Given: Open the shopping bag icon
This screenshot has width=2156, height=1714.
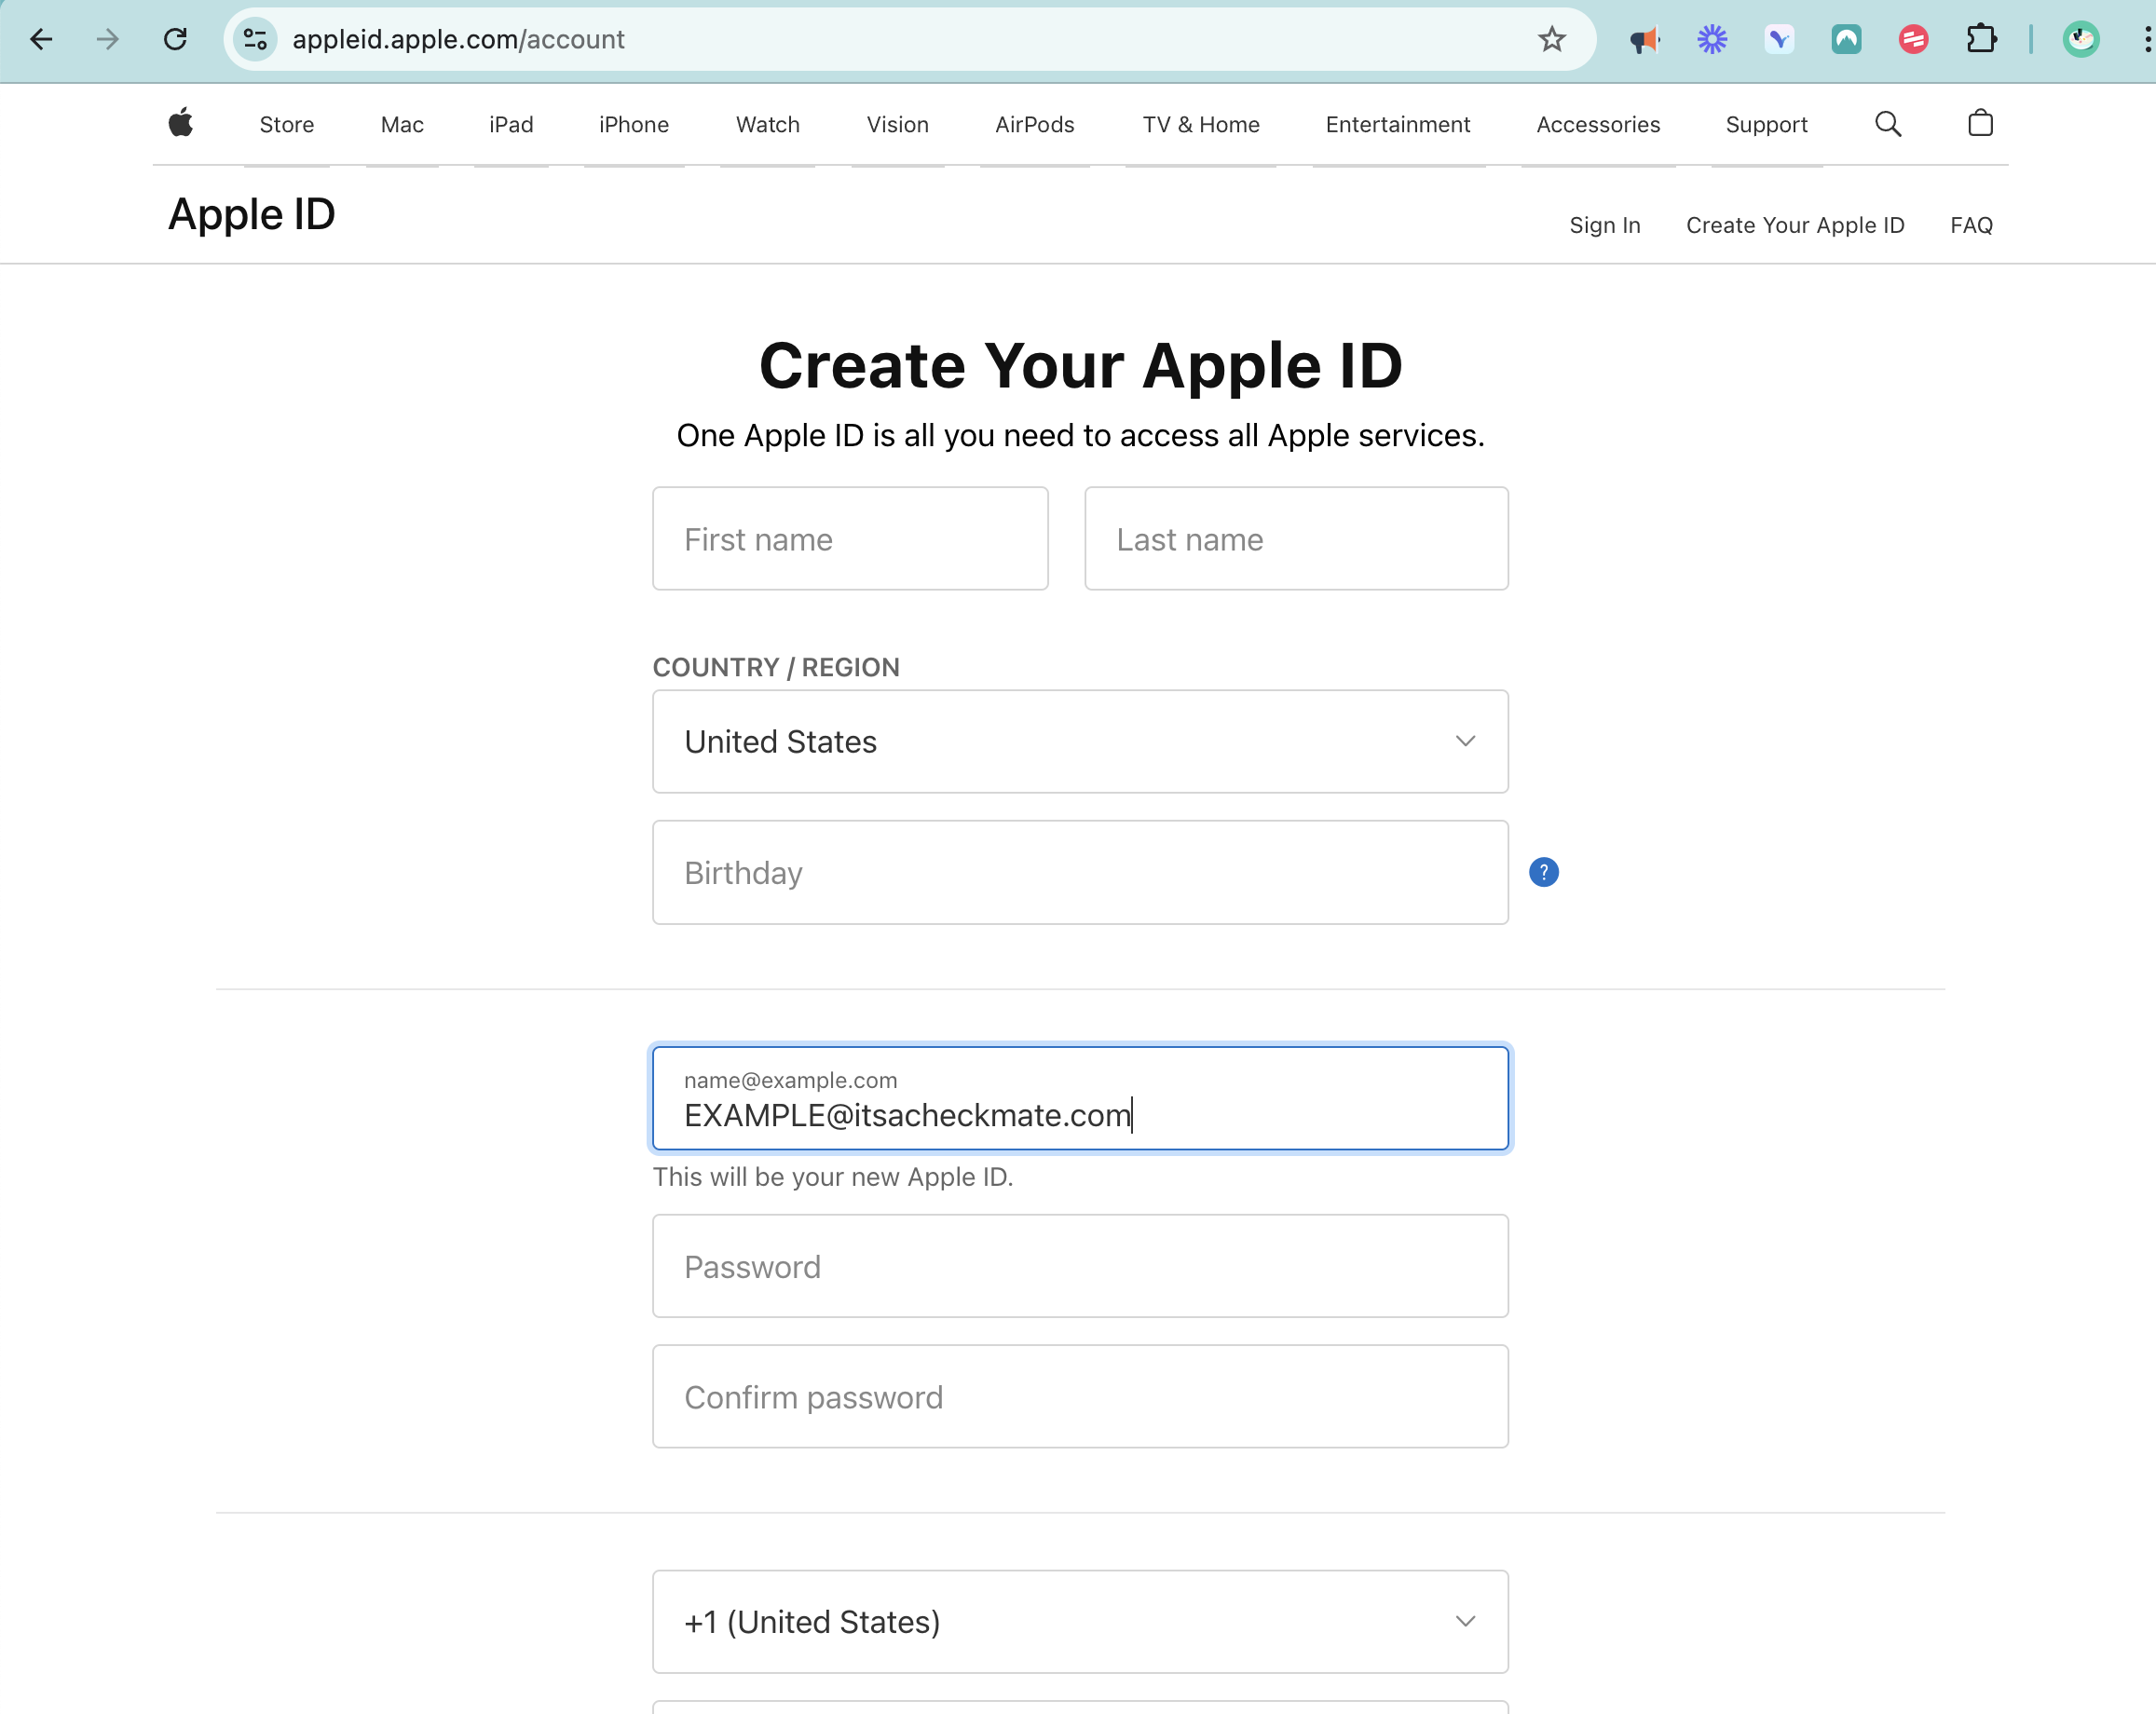Looking at the screenshot, I should coord(1980,123).
